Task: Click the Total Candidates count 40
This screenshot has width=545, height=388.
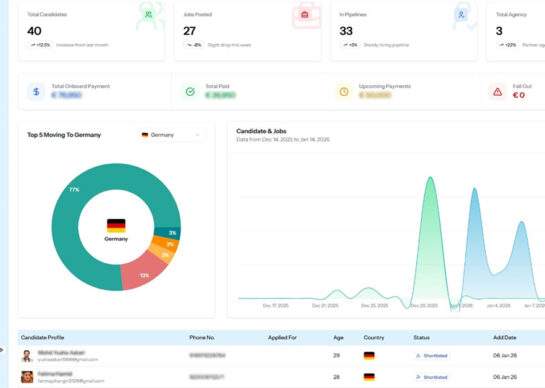Action: pyautogui.click(x=34, y=31)
